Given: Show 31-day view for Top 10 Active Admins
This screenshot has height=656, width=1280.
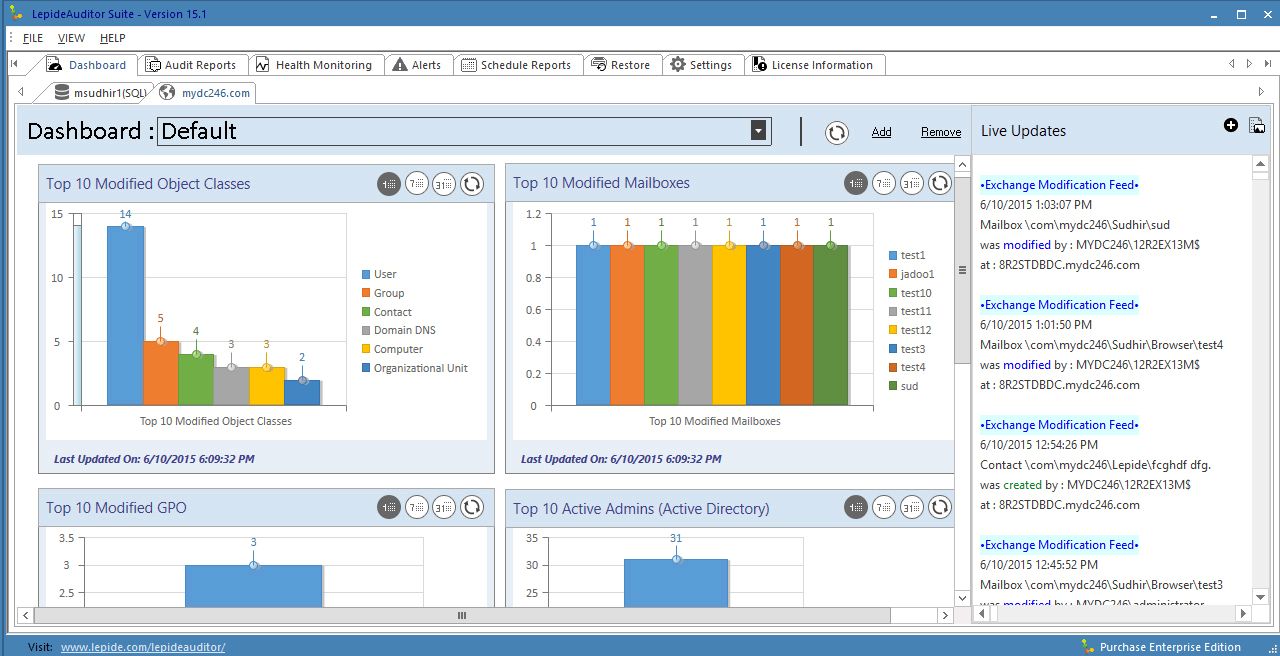Looking at the screenshot, I should (x=912, y=508).
